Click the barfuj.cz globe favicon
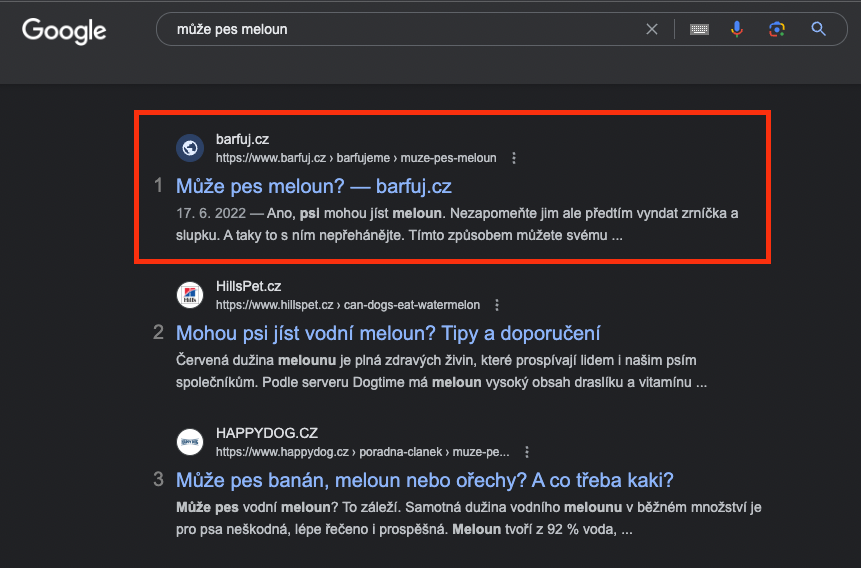This screenshot has width=861, height=568. 190,148
